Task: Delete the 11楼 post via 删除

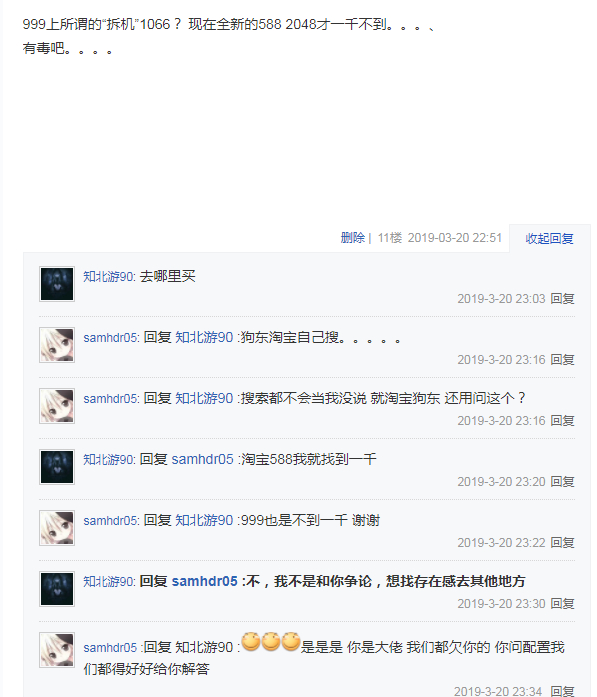Action: pyautogui.click(x=353, y=238)
